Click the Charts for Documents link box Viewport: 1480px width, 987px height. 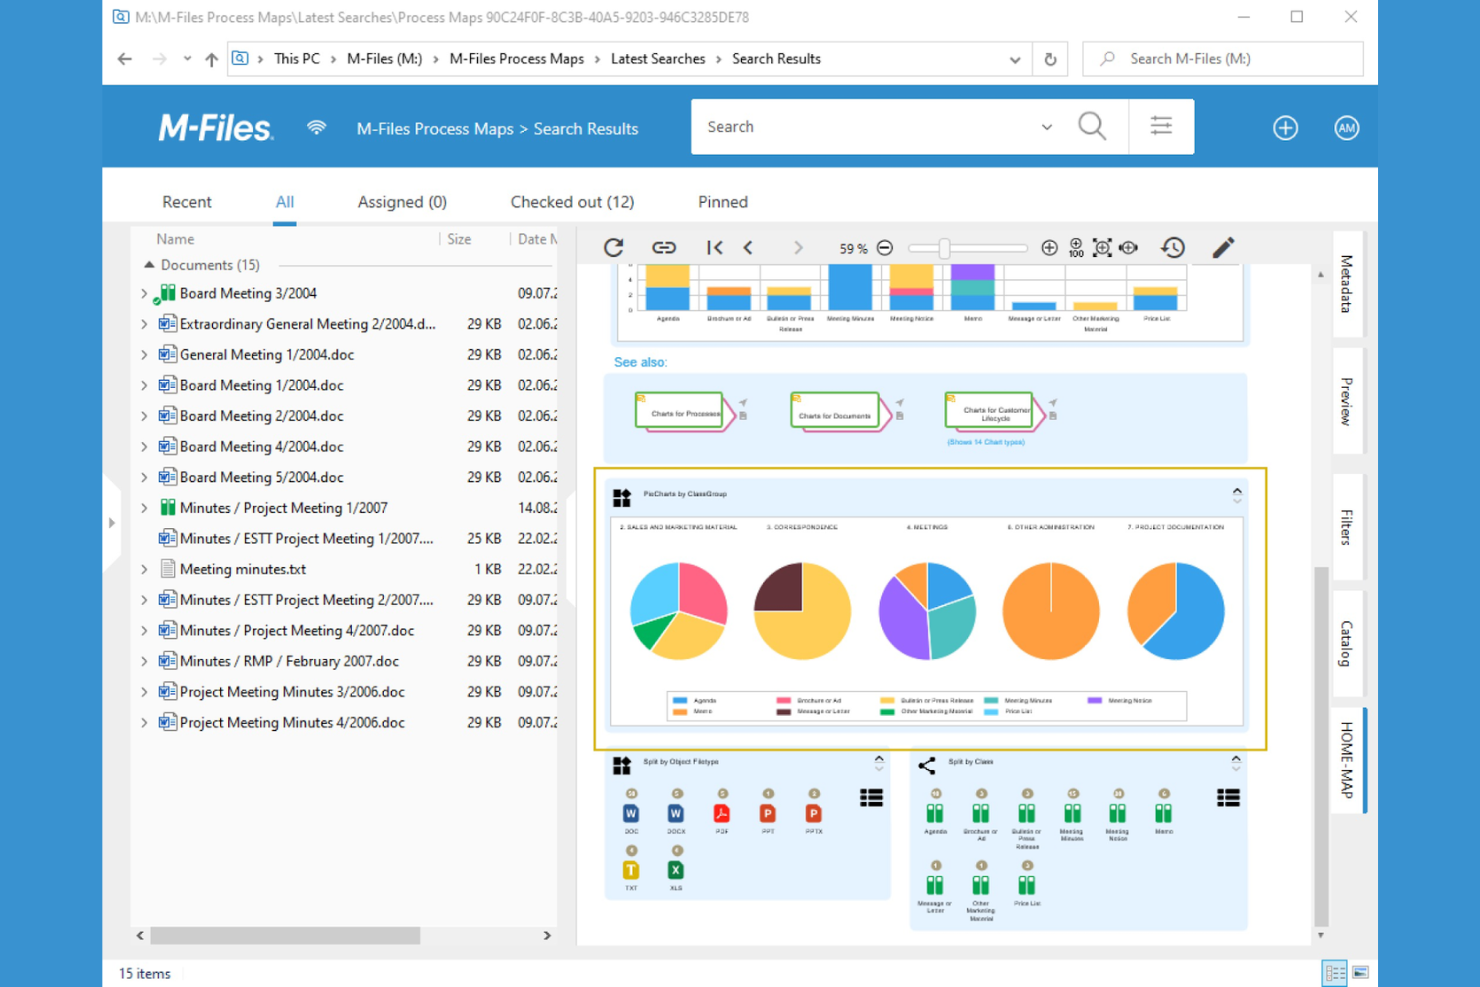[x=835, y=412]
